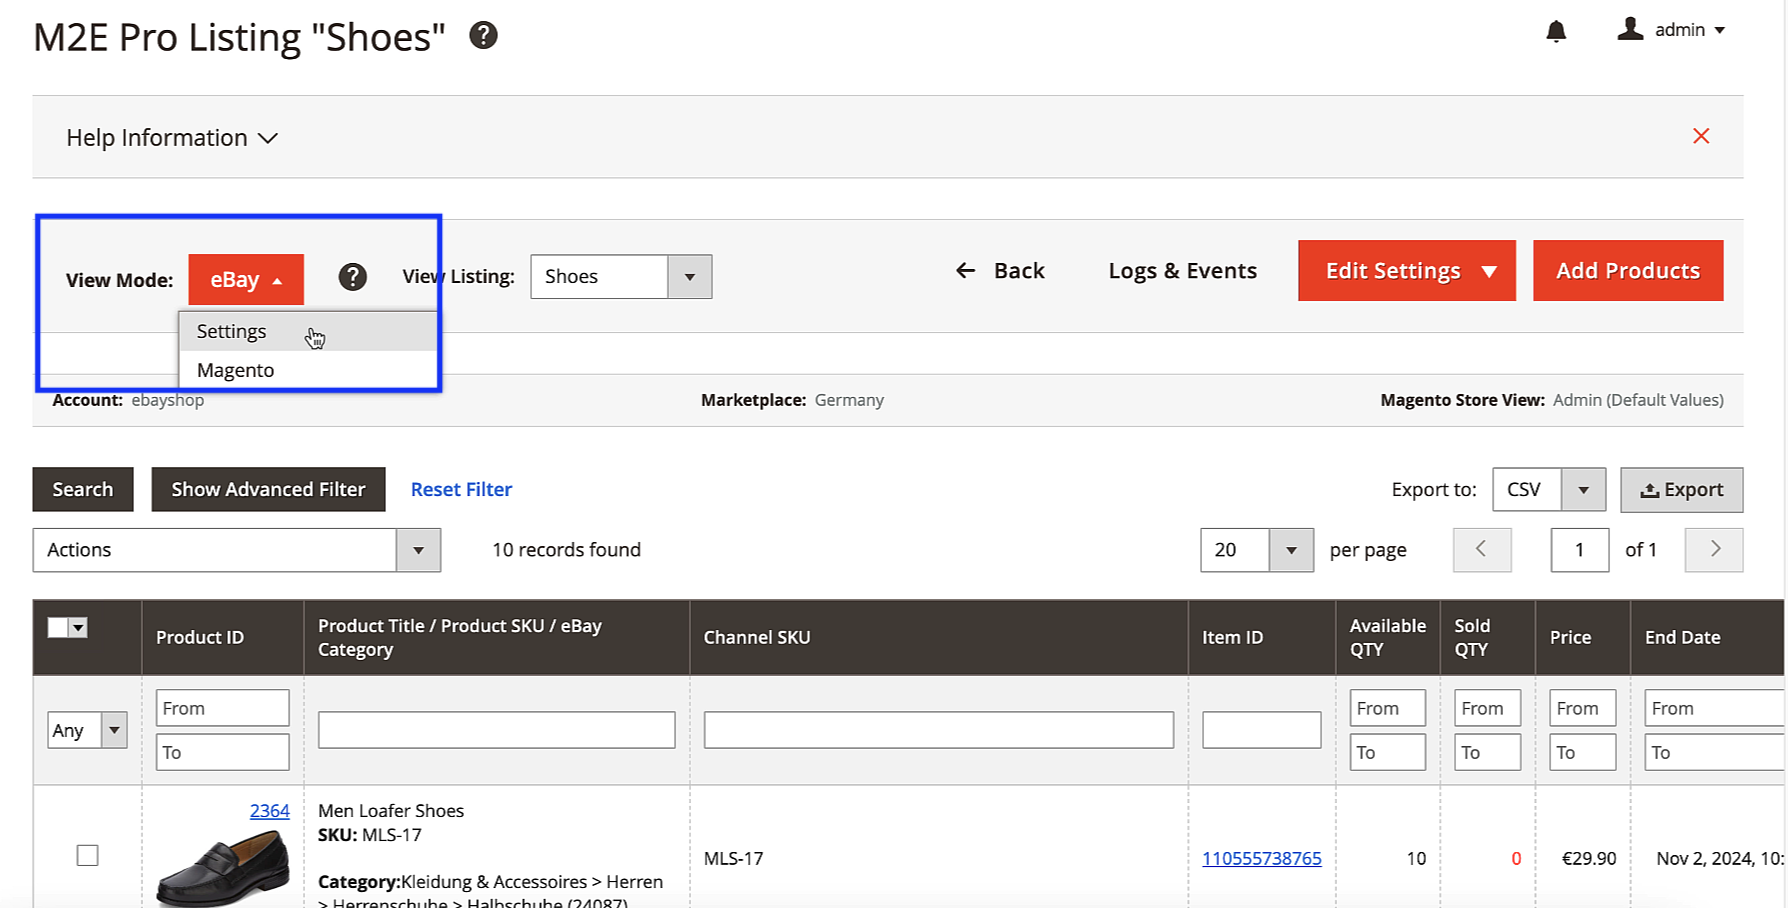
Task: Open product ID 2364 link
Action: click(x=269, y=811)
